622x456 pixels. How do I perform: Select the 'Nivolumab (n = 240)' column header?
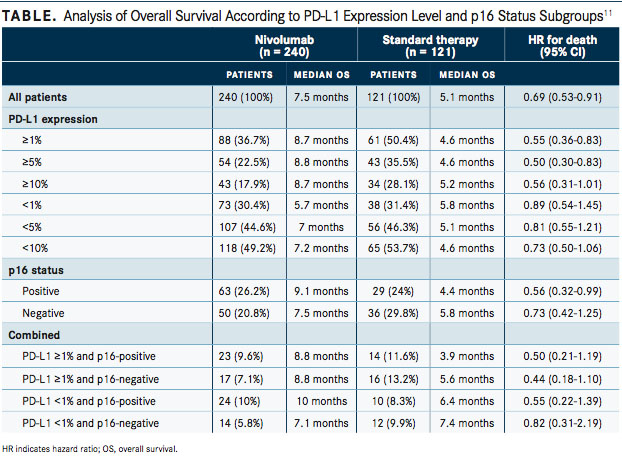click(x=284, y=46)
